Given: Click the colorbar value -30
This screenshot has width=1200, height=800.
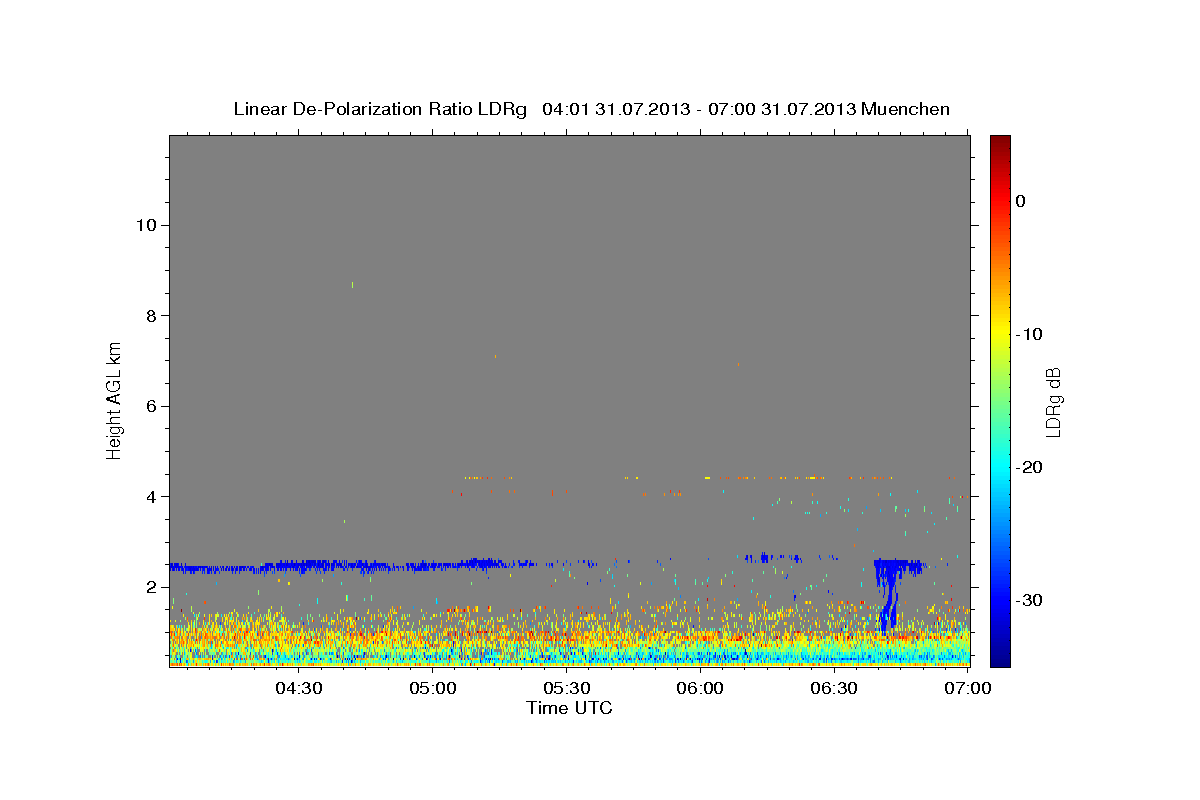Looking at the screenshot, I should (x=1029, y=600).
